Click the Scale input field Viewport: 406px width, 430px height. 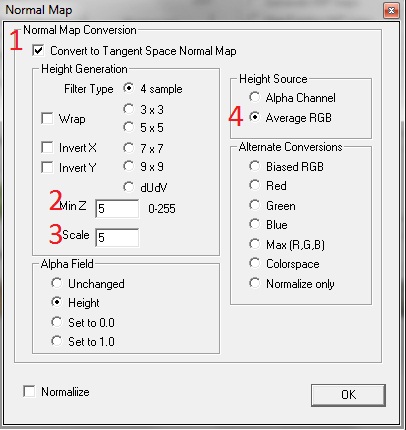pos(117,237)
